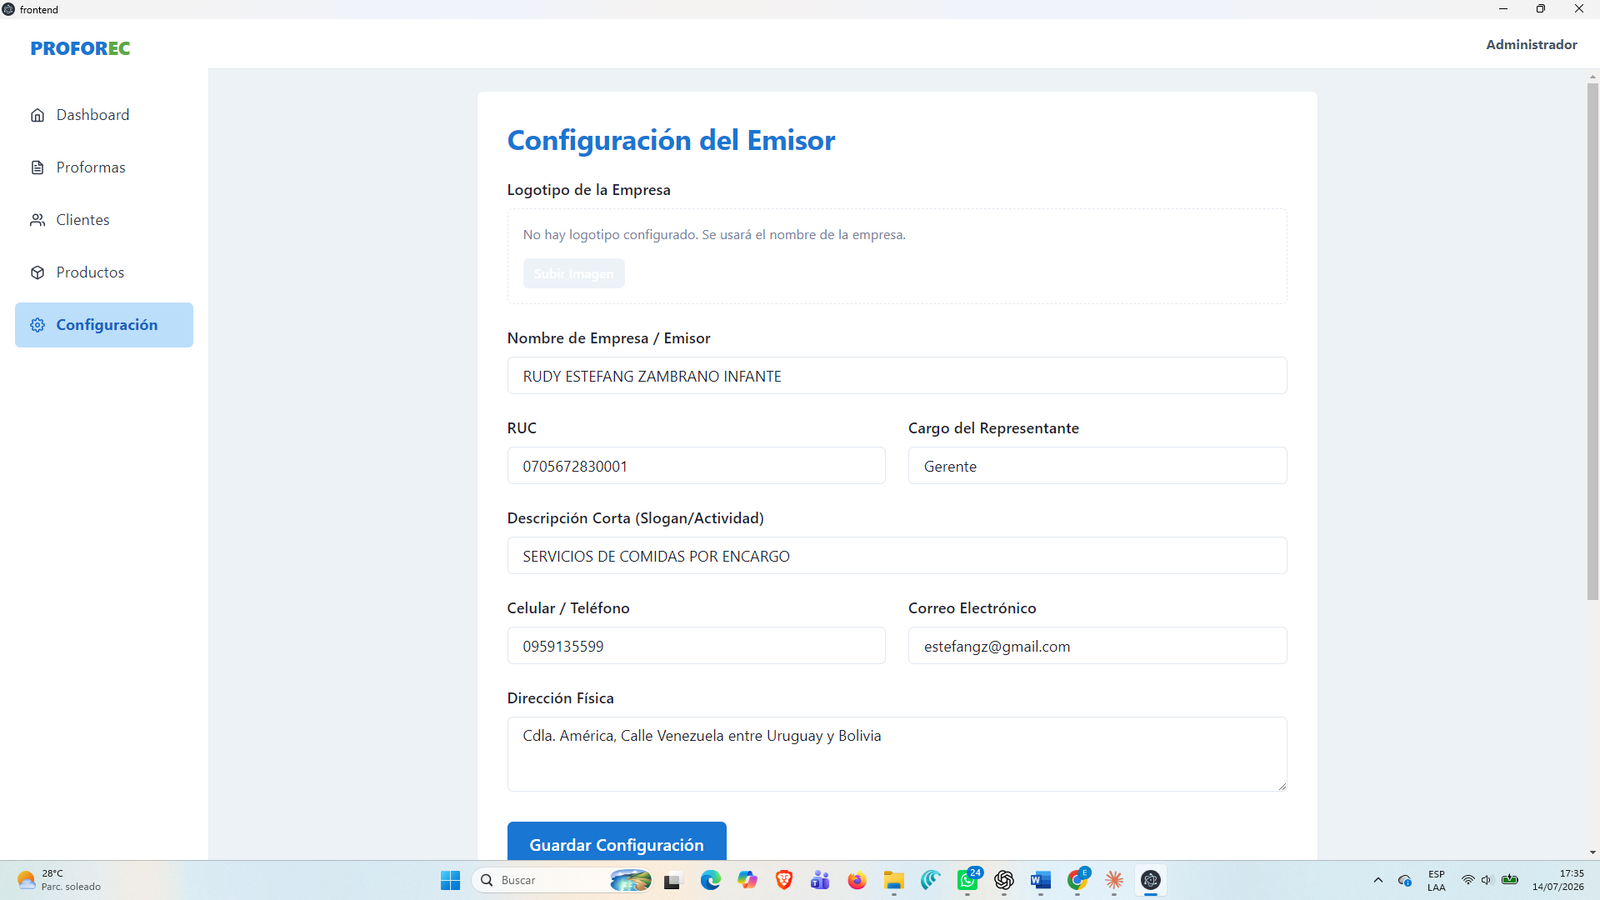Click the Configuración del Emisor heading
Viewport: 1600px width, 900px height.
click(x=671, y=140)
